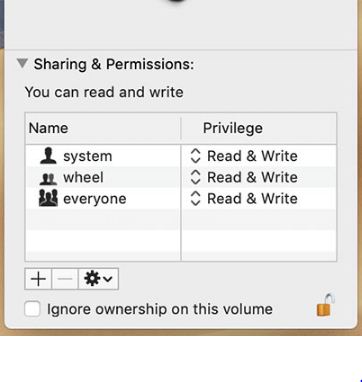The image size is (362, 382).
Task: Select the system user icon
Action: (48, 156)
